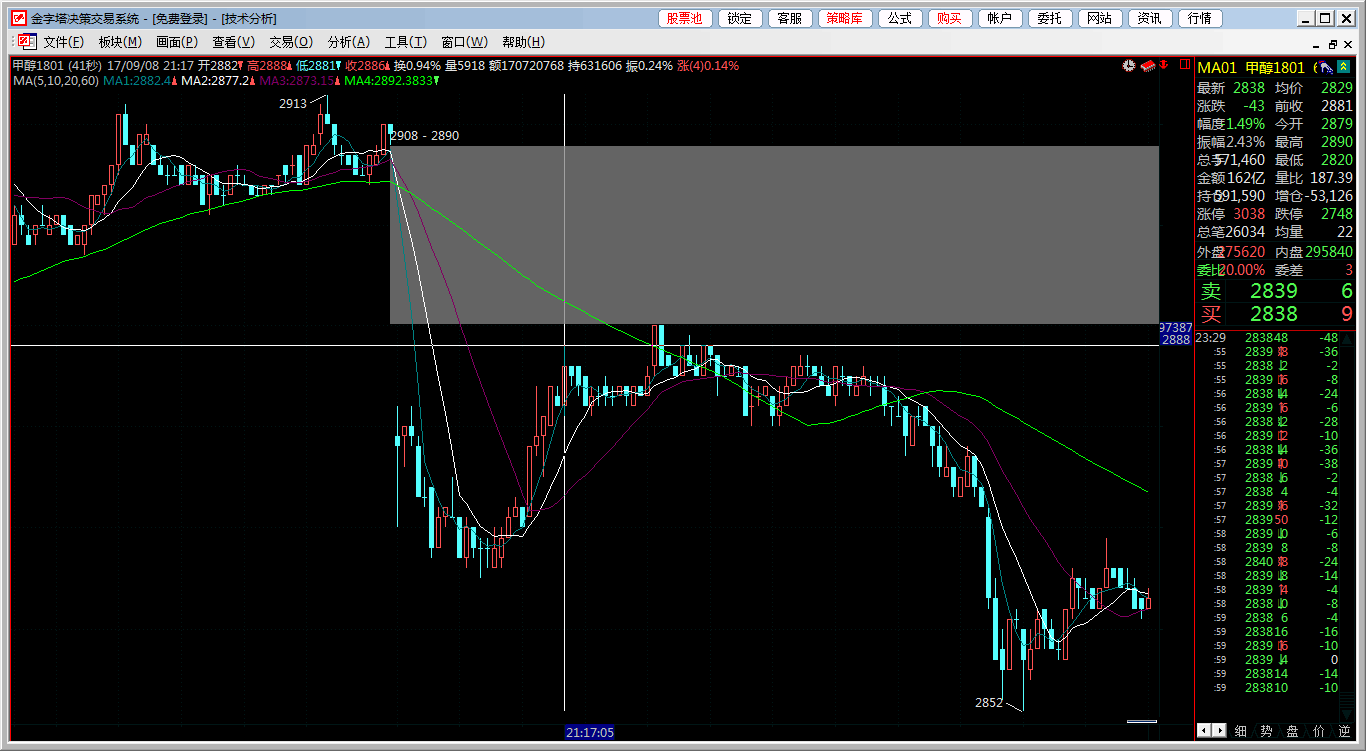This screenshot has width=1366, height=751.
Task: Click the 网站 button
Action: (x=1099, y=18)
